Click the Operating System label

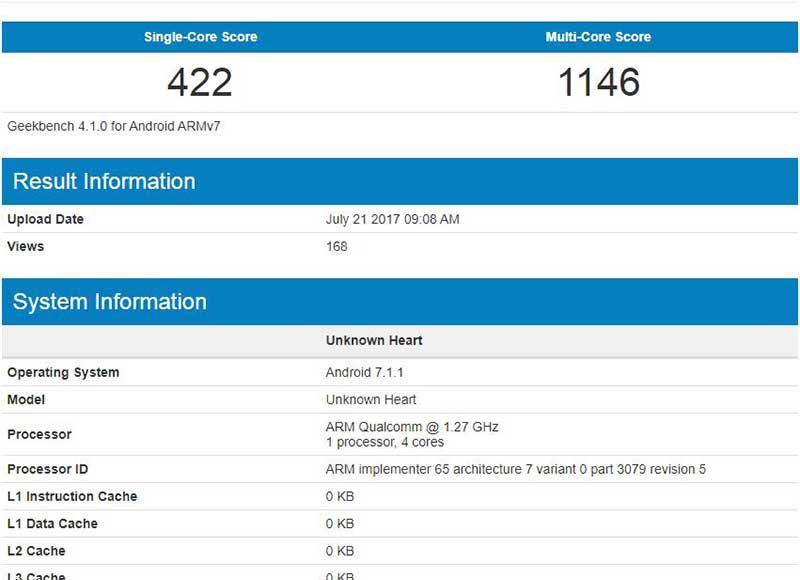pyautogui.click(x=63, y=372)
